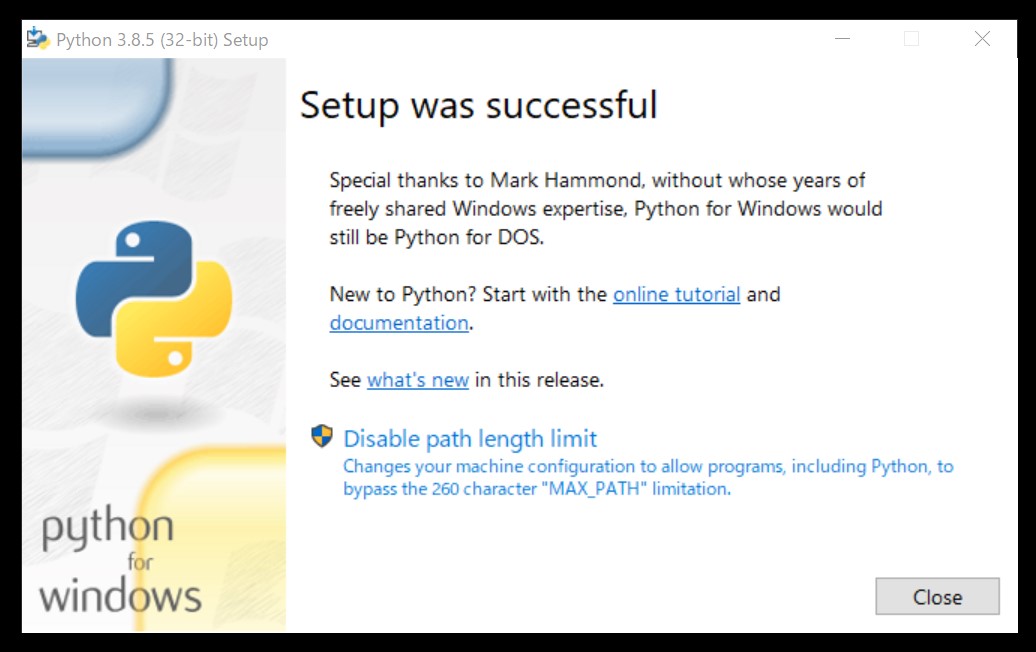This screenshot has width=1036, height=652.
Task: Click the Python installer icon in the title bar
Action: click(x=37, y=39)
